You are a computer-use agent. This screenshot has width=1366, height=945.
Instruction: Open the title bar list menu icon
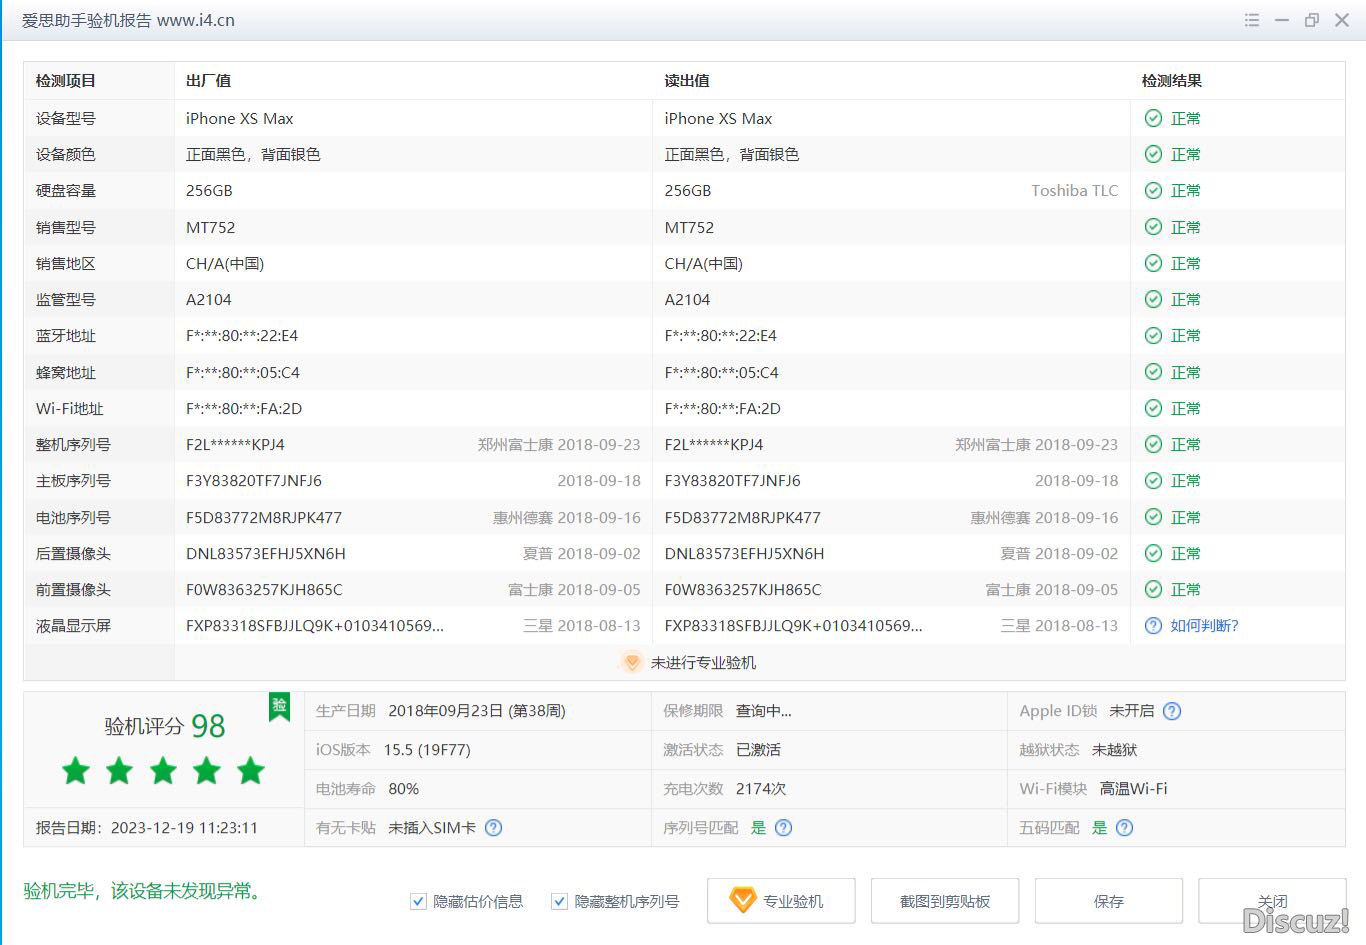[x=1251, y=20]
